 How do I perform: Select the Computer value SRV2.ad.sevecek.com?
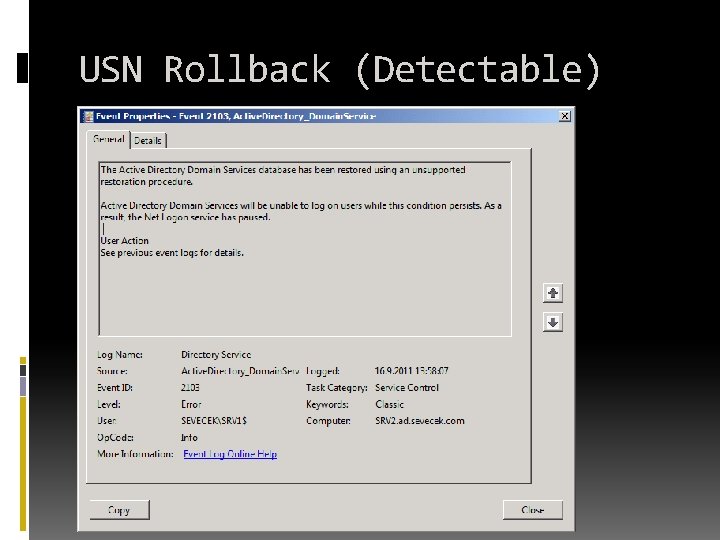coord(420,421)
